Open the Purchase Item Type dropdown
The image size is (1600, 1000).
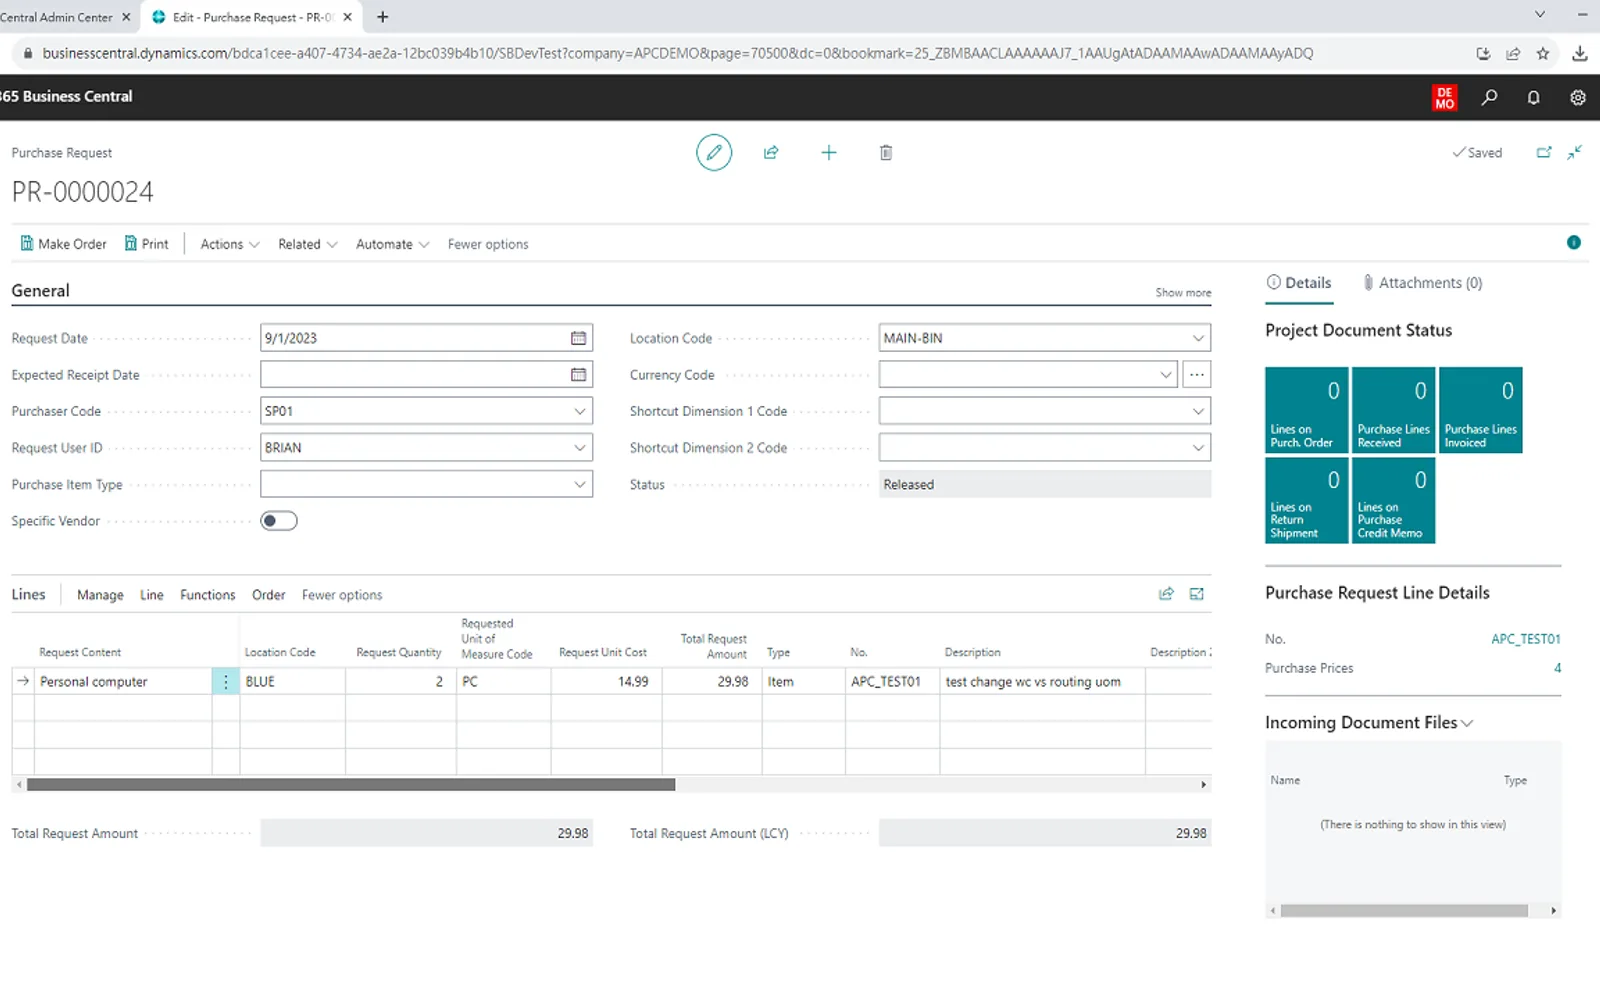click(579, 484)
